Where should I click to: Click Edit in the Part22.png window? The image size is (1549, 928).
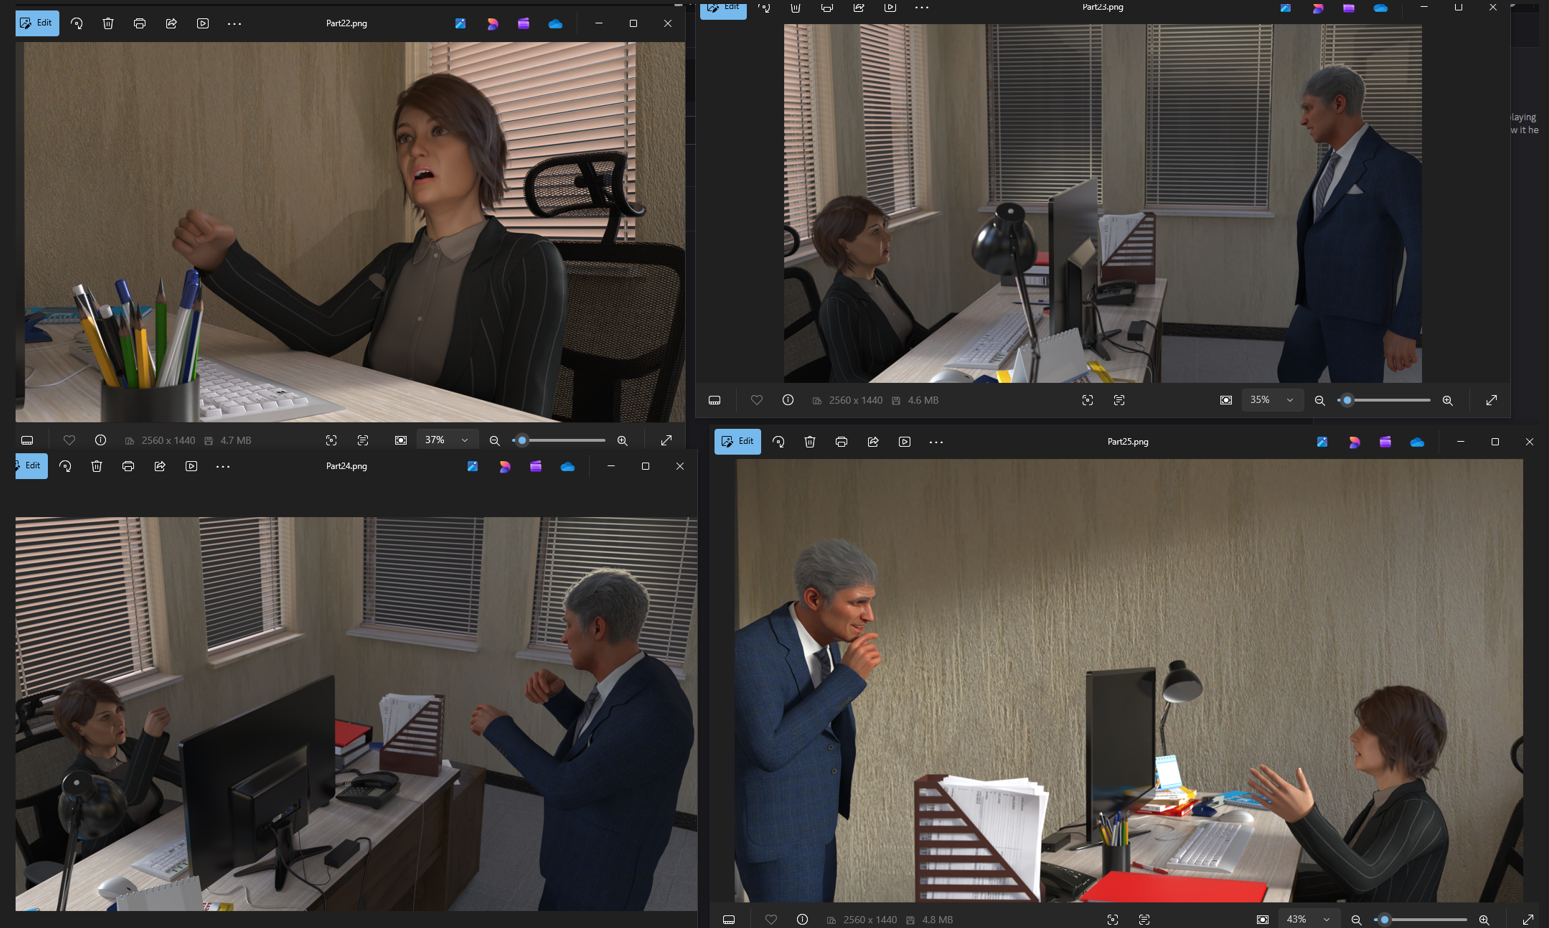pos(37,23)
